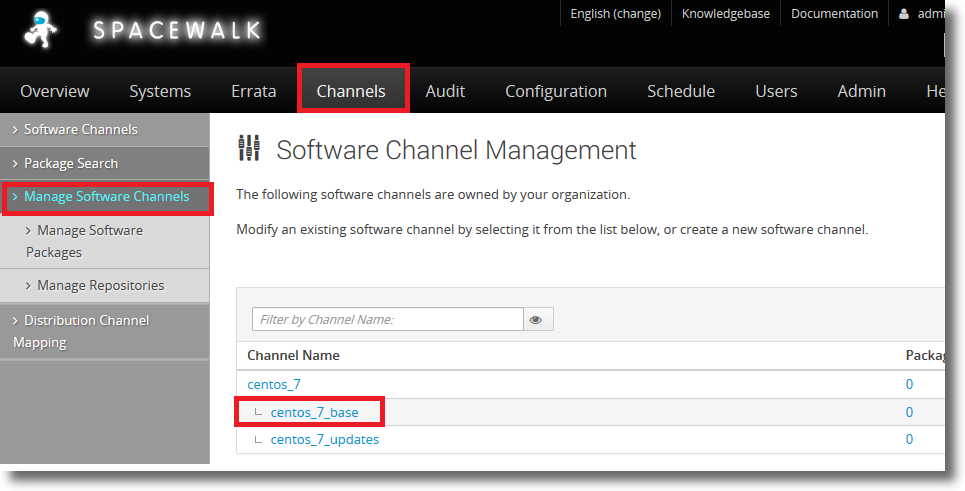Expand the Software Channels sidebar chevron
This screenshot has width=965, height=491.
15,130
